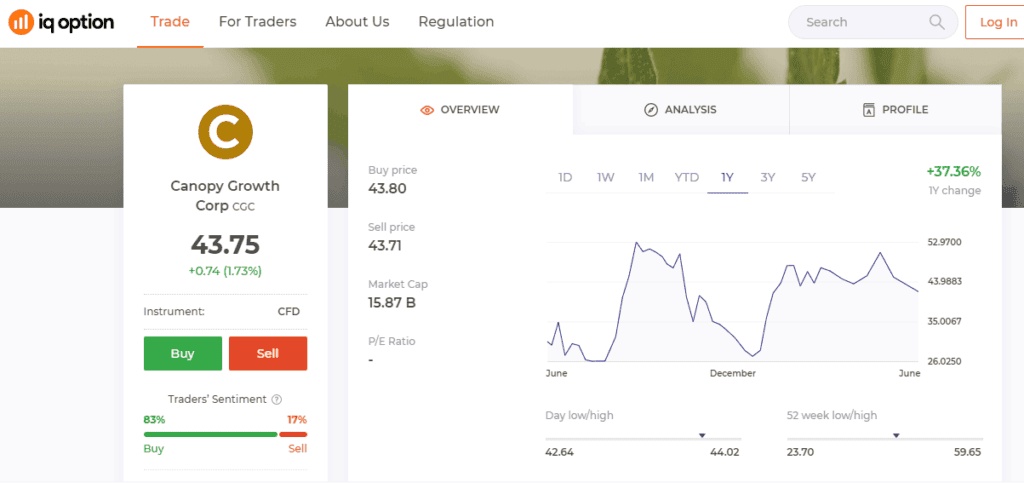Click the December chart axis label
This screenshot has width=1024, height=483.
733,374
